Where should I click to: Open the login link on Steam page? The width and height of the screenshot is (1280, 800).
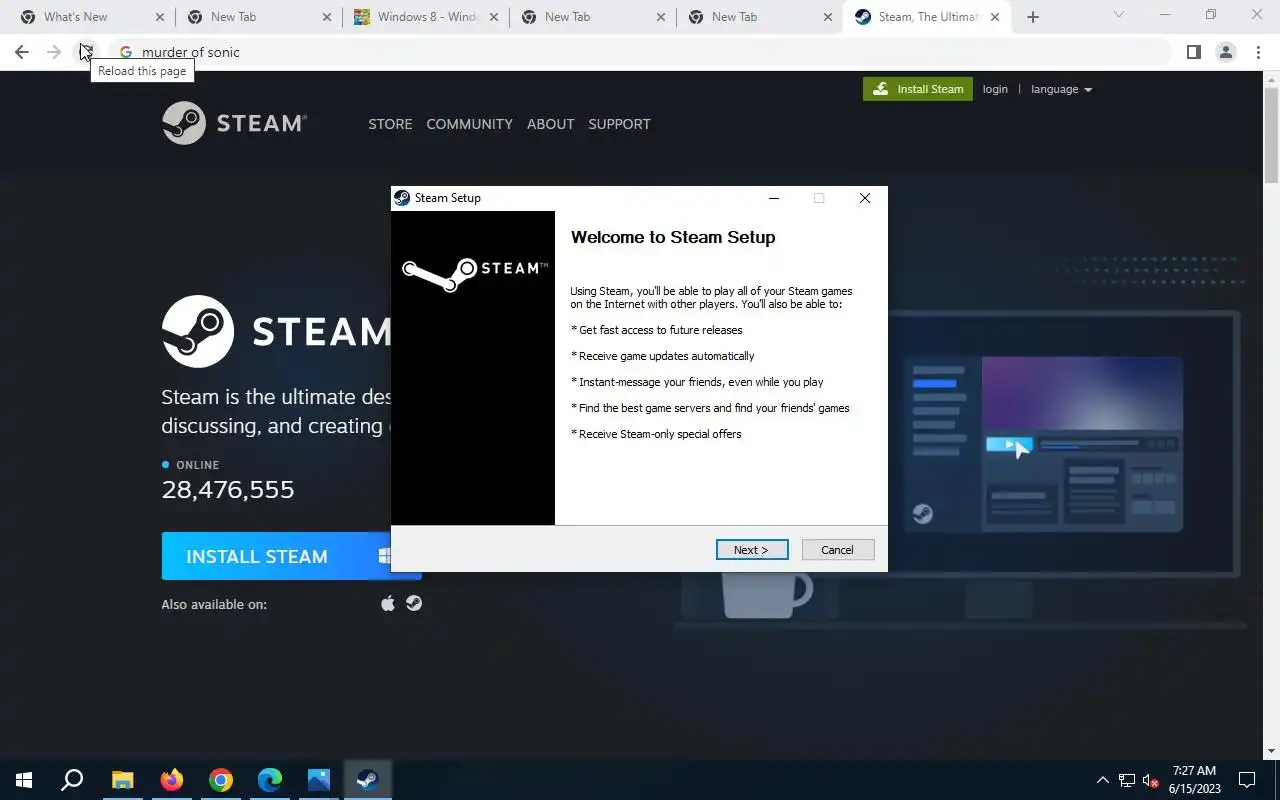click(x=995, y=89)
